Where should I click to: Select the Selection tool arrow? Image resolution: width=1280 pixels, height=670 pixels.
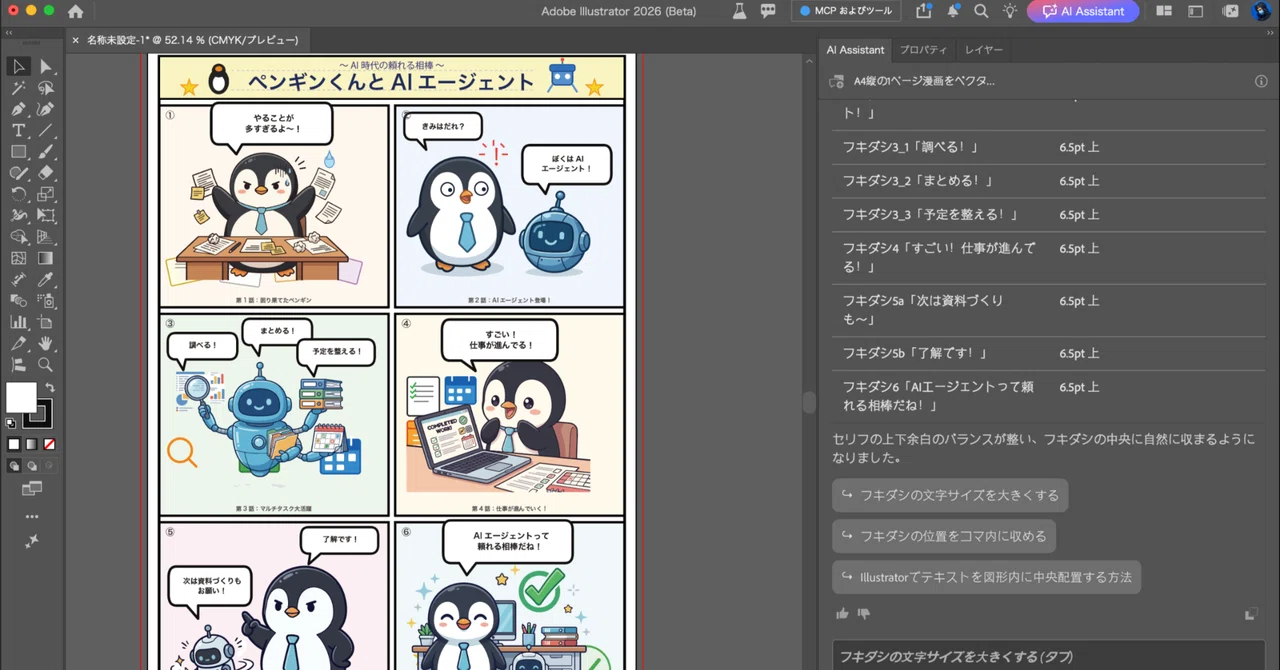coord(18,66)
